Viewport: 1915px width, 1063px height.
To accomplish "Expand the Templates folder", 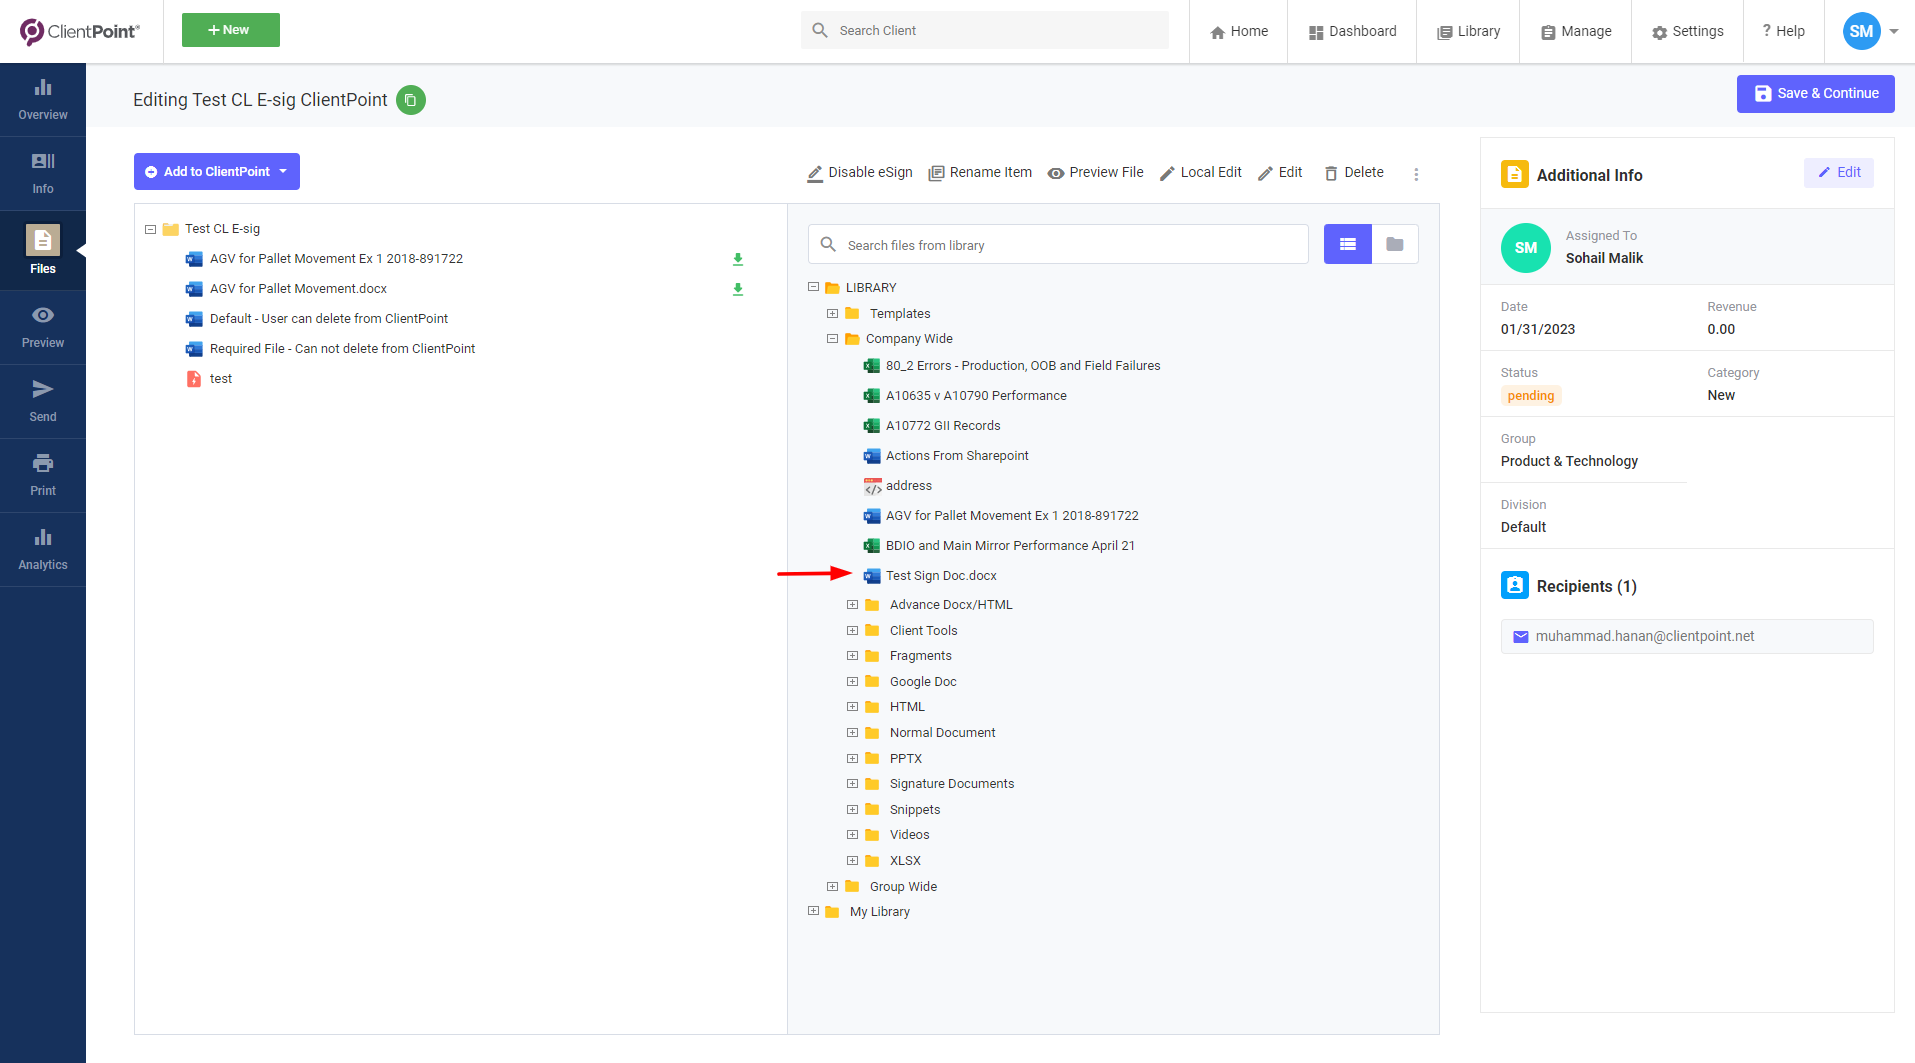I will [832, 313].
